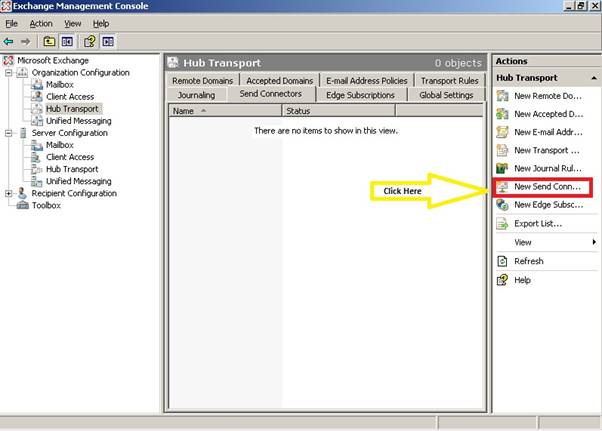
Task: Switch to the E-mail Address Policies tab
Action: 367,81
